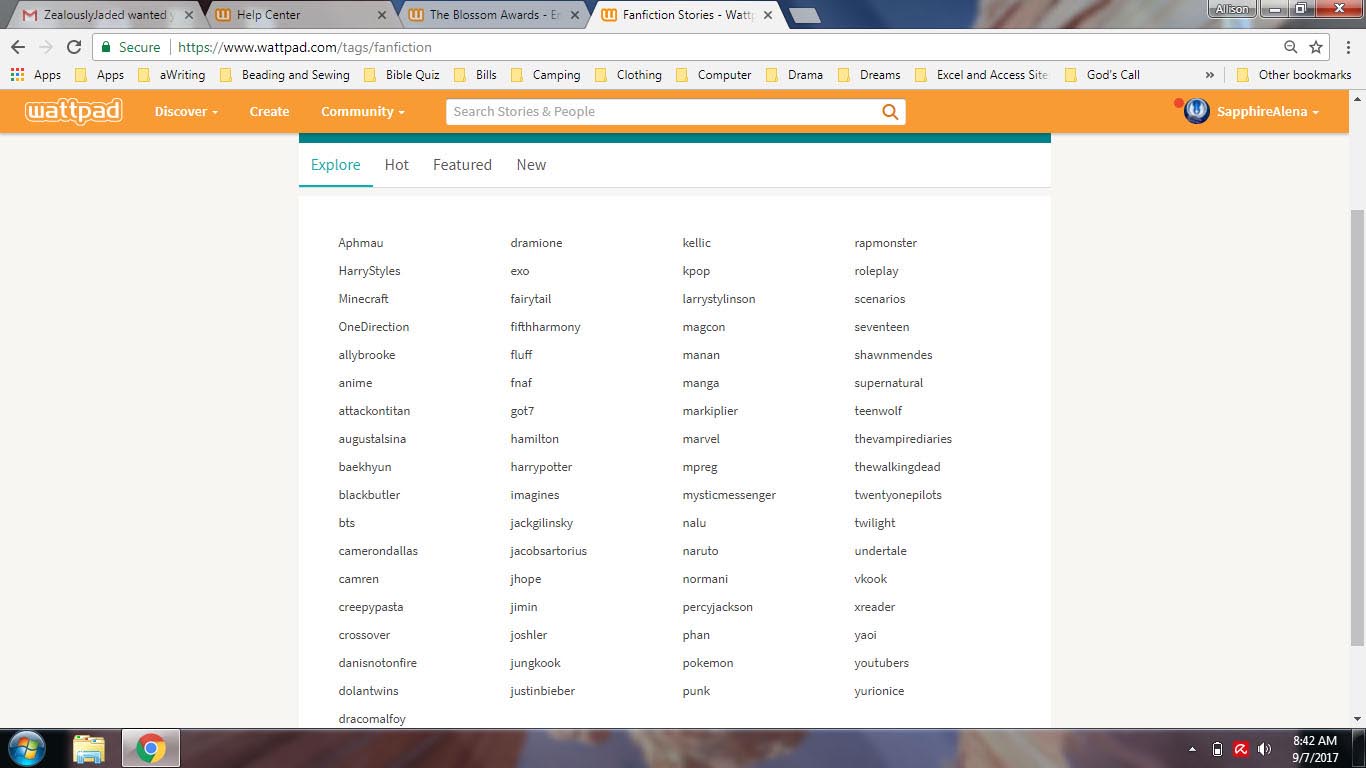Click the browser address bar URL
Image resolution: width=1366 pixels, height=768 pixels.
(305, 47)
